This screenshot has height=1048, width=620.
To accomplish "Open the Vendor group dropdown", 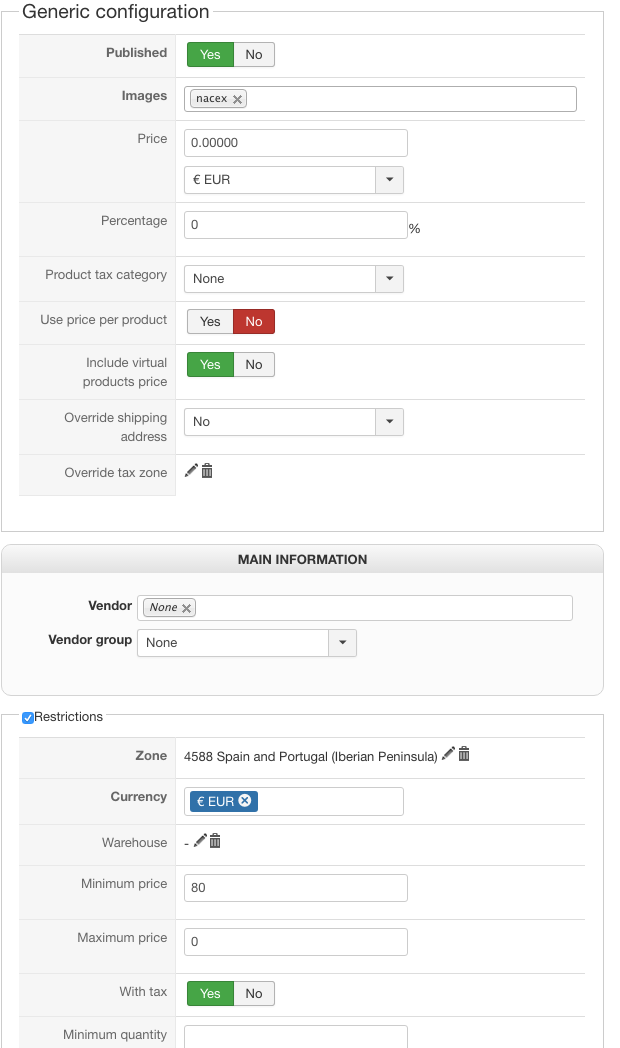I will [247, 642].
